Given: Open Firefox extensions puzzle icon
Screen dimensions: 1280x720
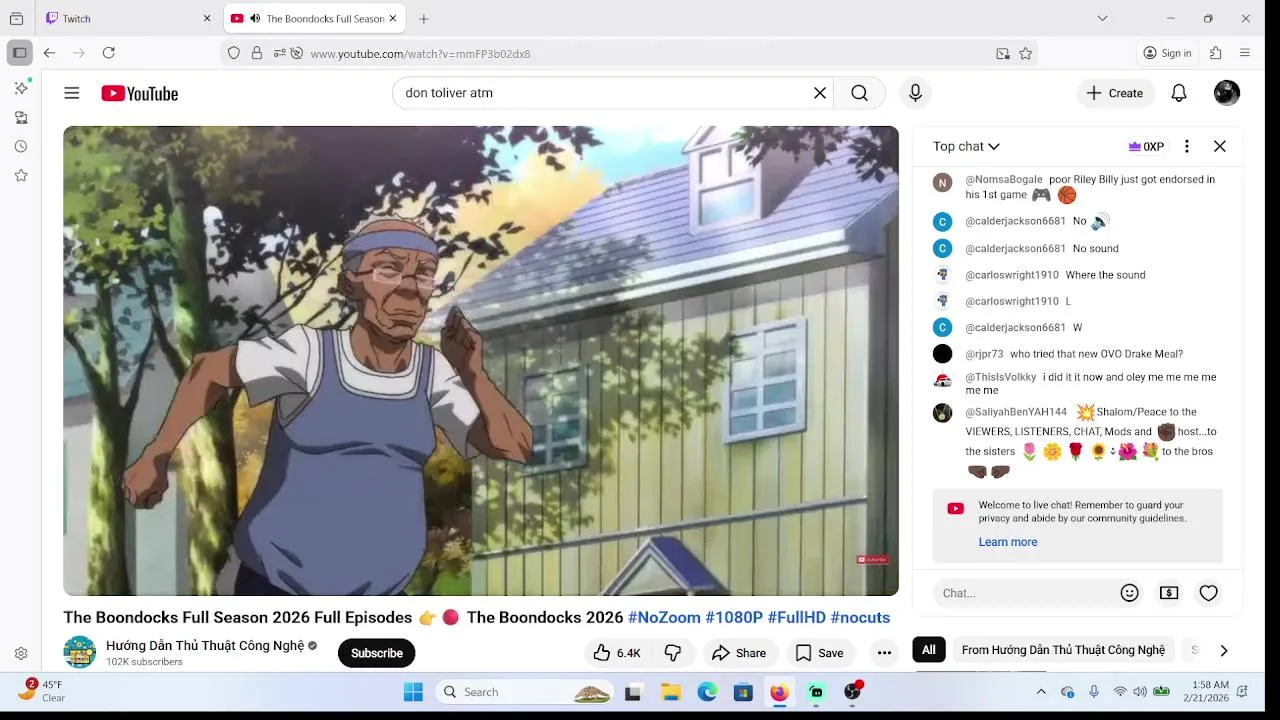Looking at the screenshot, I should pos(1216,53).
